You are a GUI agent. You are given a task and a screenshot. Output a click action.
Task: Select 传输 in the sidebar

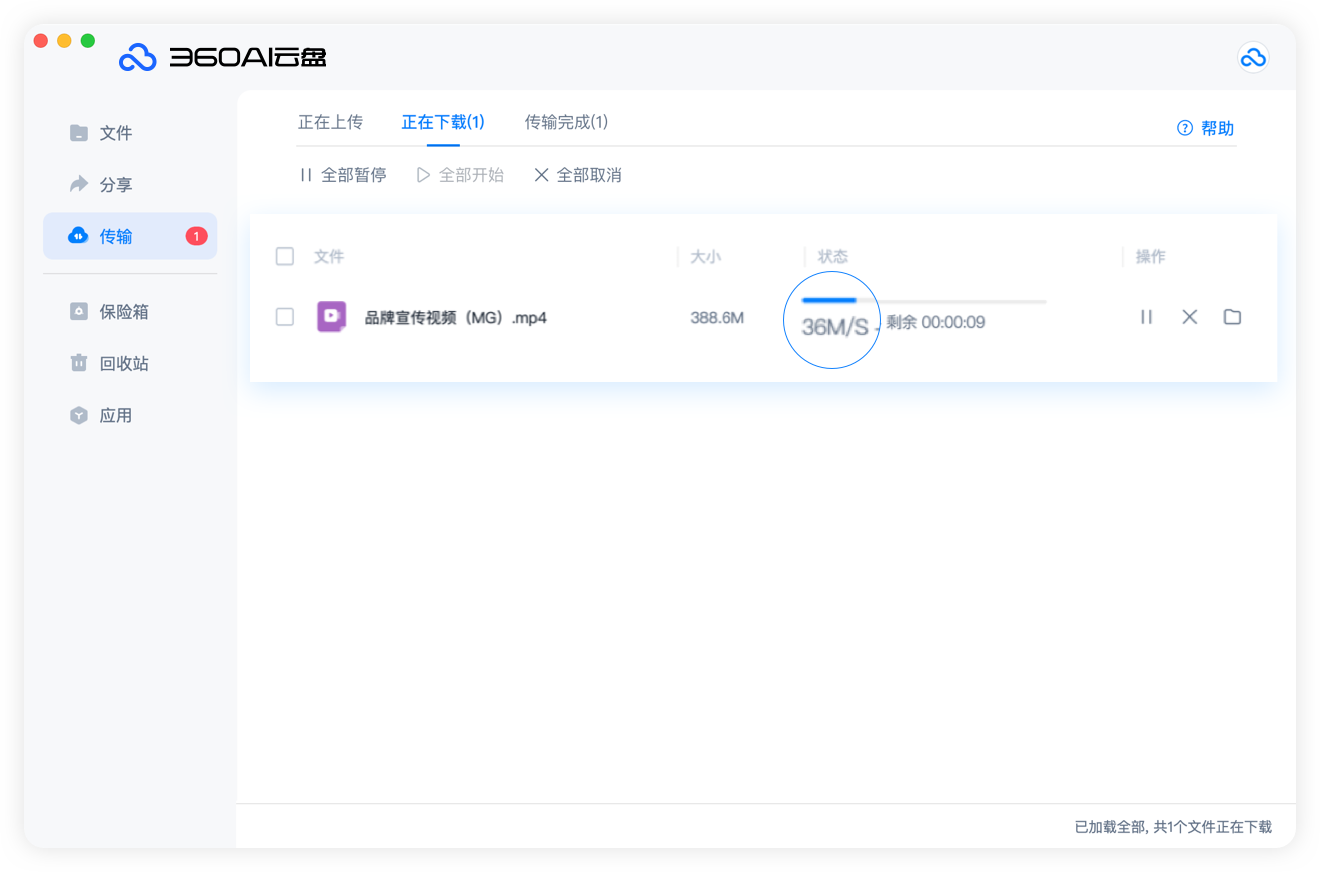pyautogui.click(x=130, y=236)
